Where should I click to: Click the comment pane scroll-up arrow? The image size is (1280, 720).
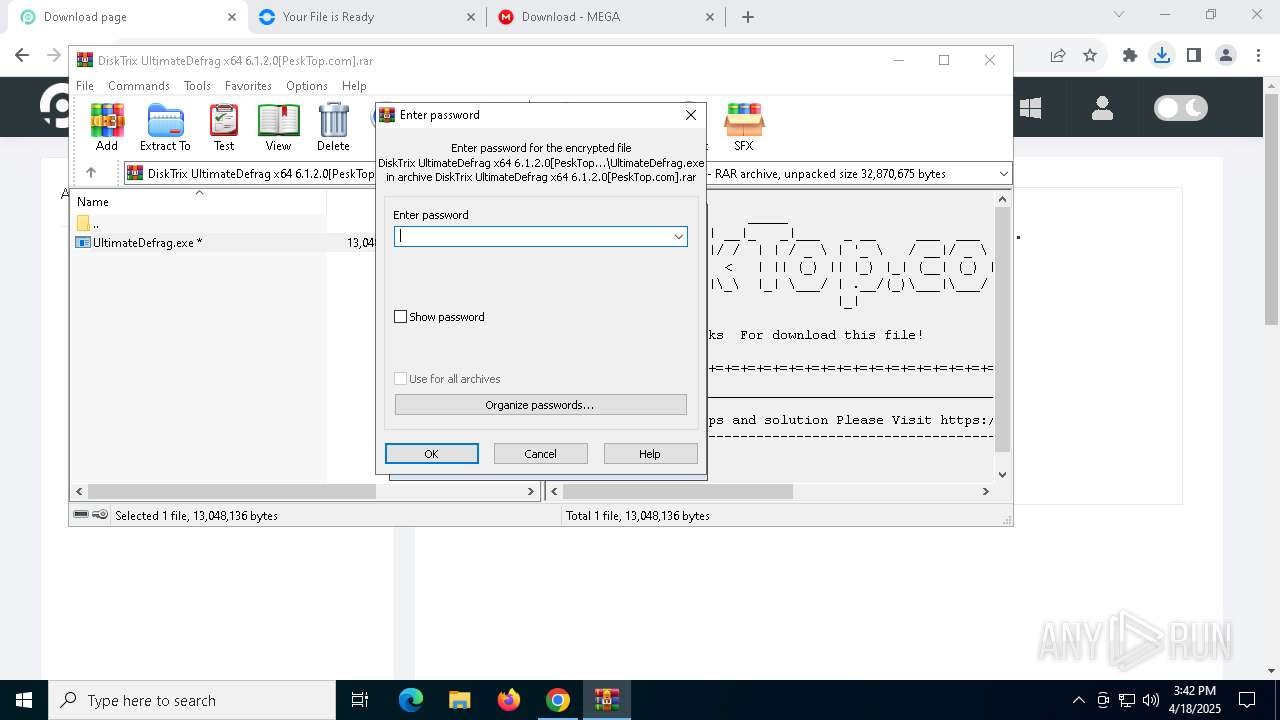[x=1003, y=199]
